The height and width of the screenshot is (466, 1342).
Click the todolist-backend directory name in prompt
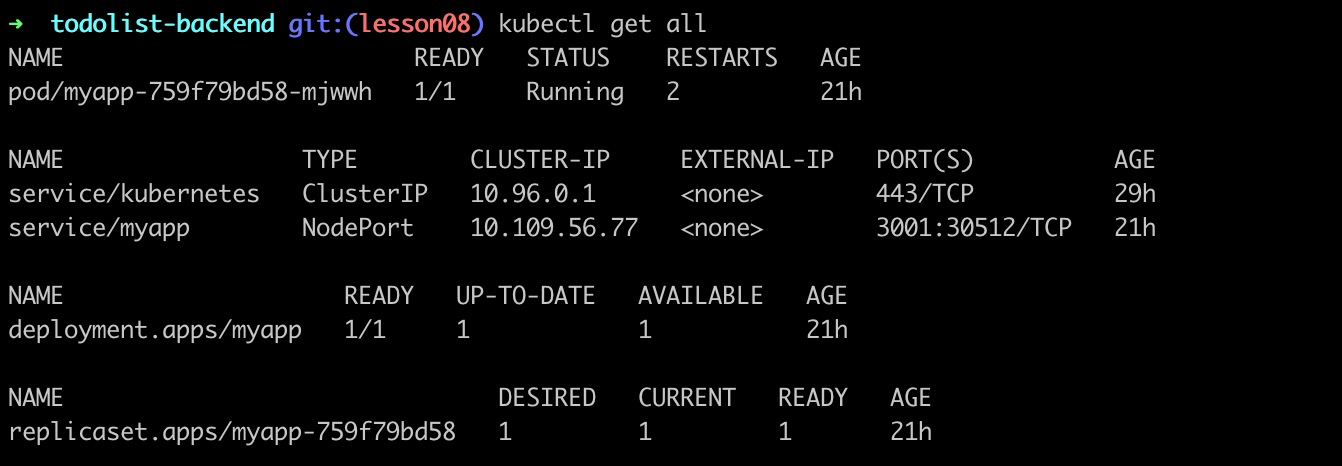162,23
